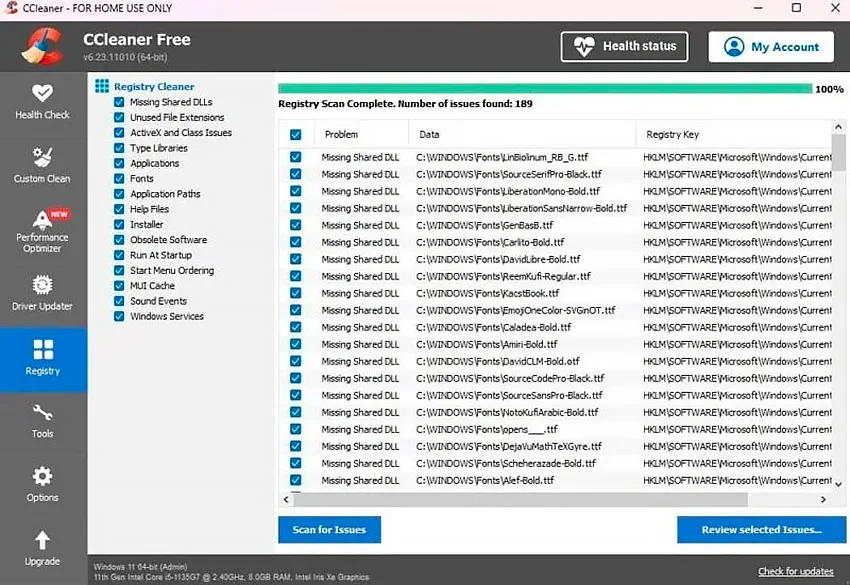Click the Registry Cleaner grid icon
850x585 pixels.
pos(102,86)
